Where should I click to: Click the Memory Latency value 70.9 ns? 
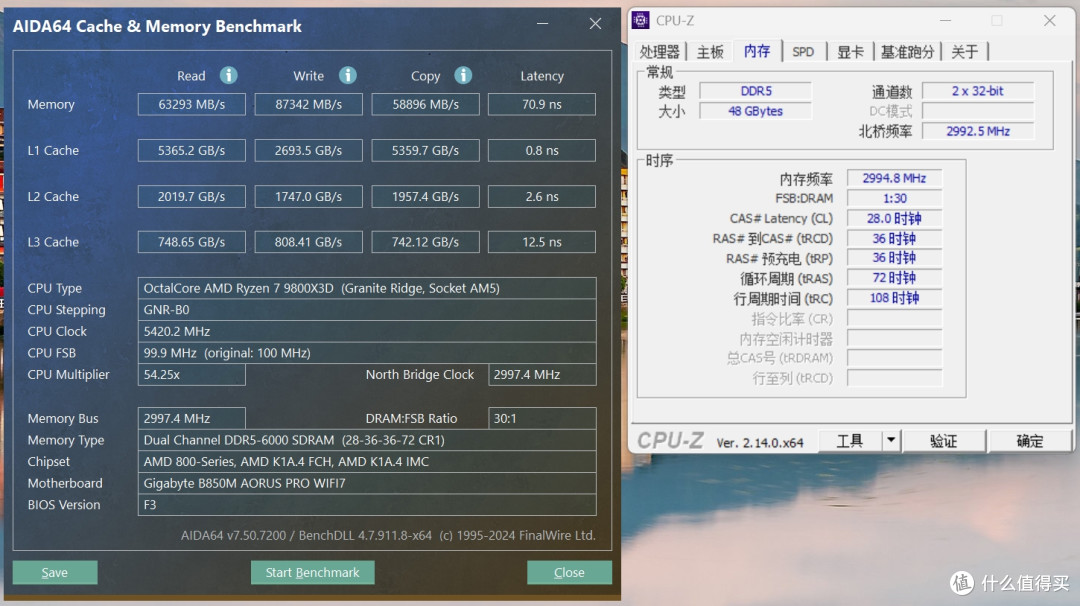[x=542, y=104]
